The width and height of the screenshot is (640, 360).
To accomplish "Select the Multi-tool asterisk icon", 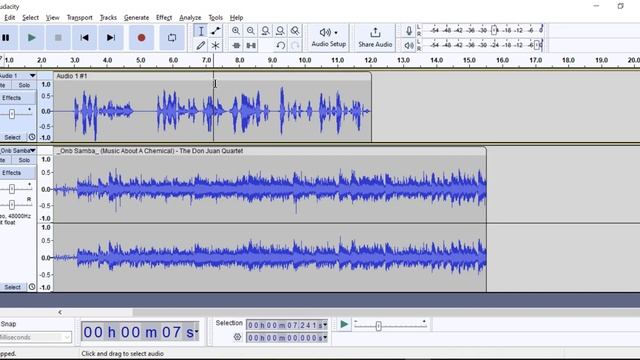I will click(x=216, y=45).
